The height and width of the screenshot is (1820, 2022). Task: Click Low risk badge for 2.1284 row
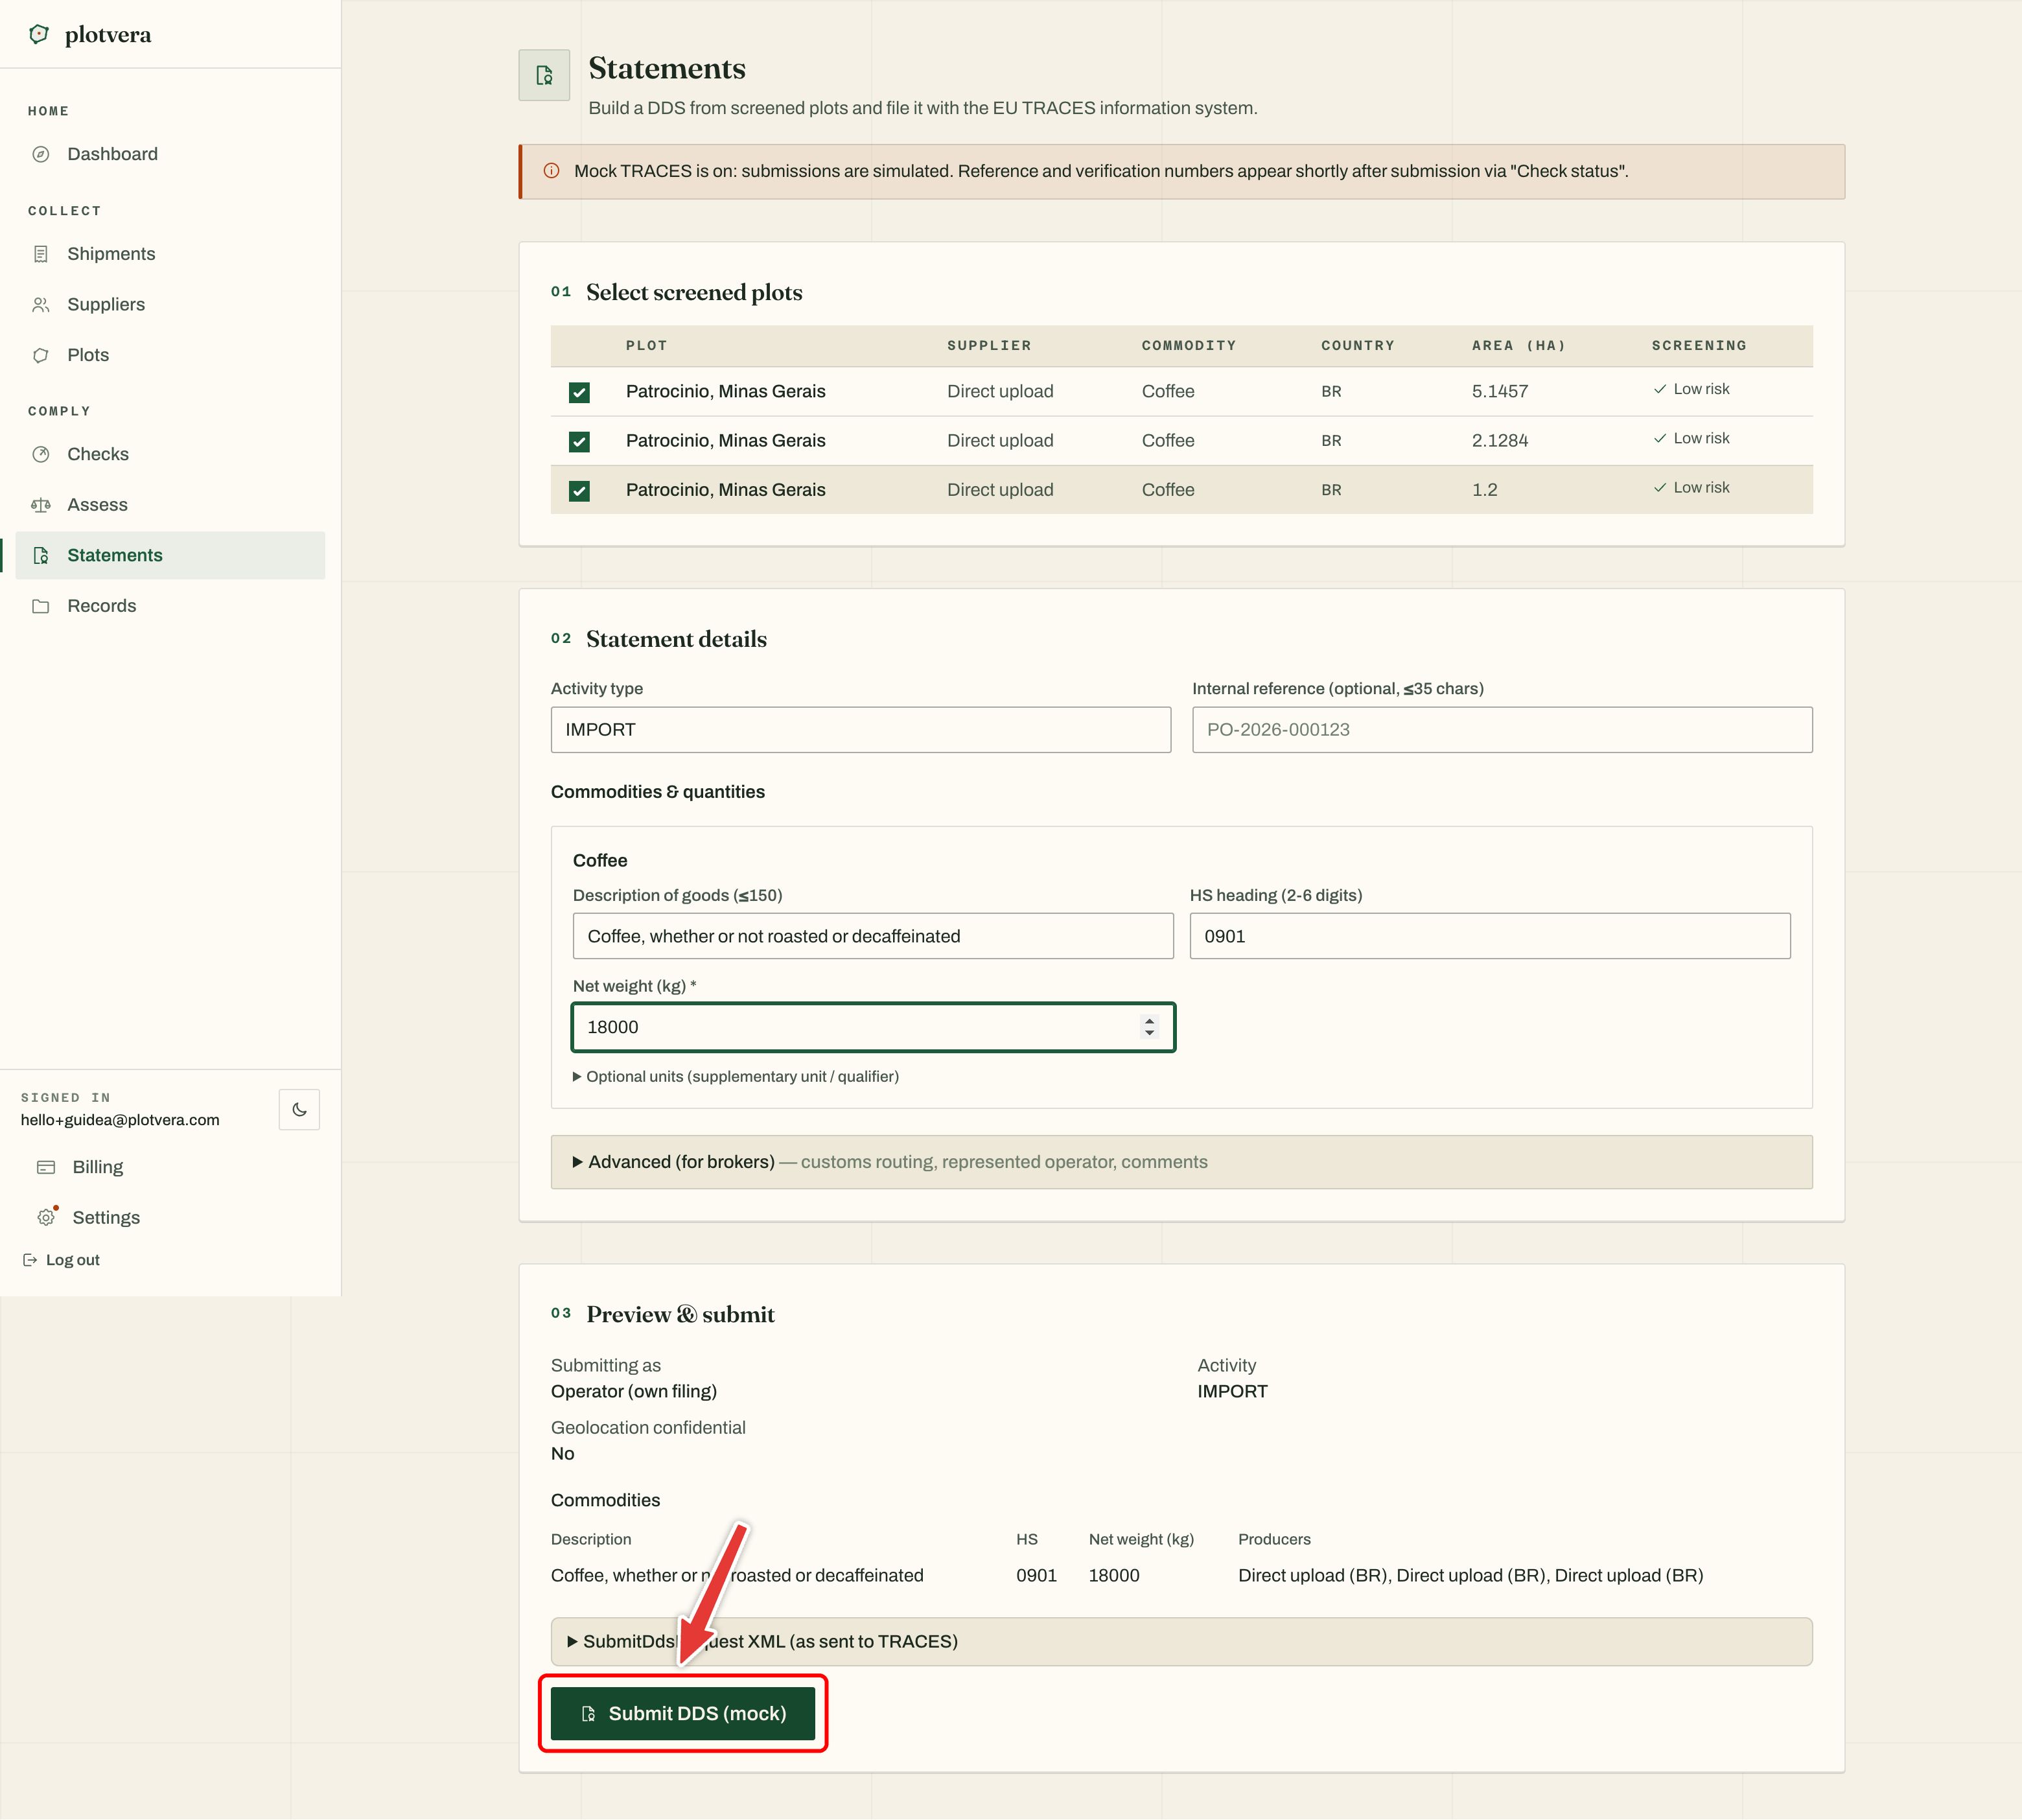pyautogui.click(x=1691, y=438)
